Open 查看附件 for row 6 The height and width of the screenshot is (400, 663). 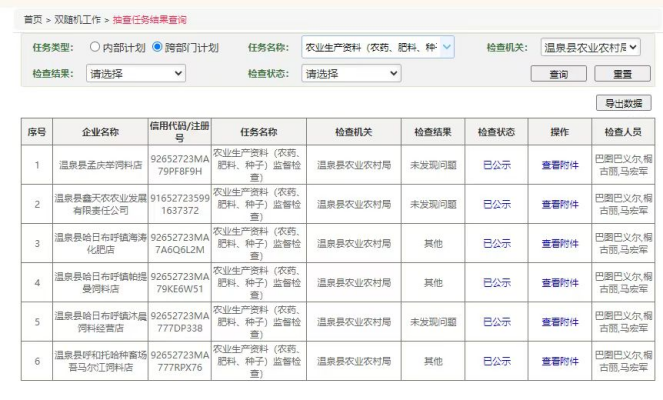(x=560, y=360)
